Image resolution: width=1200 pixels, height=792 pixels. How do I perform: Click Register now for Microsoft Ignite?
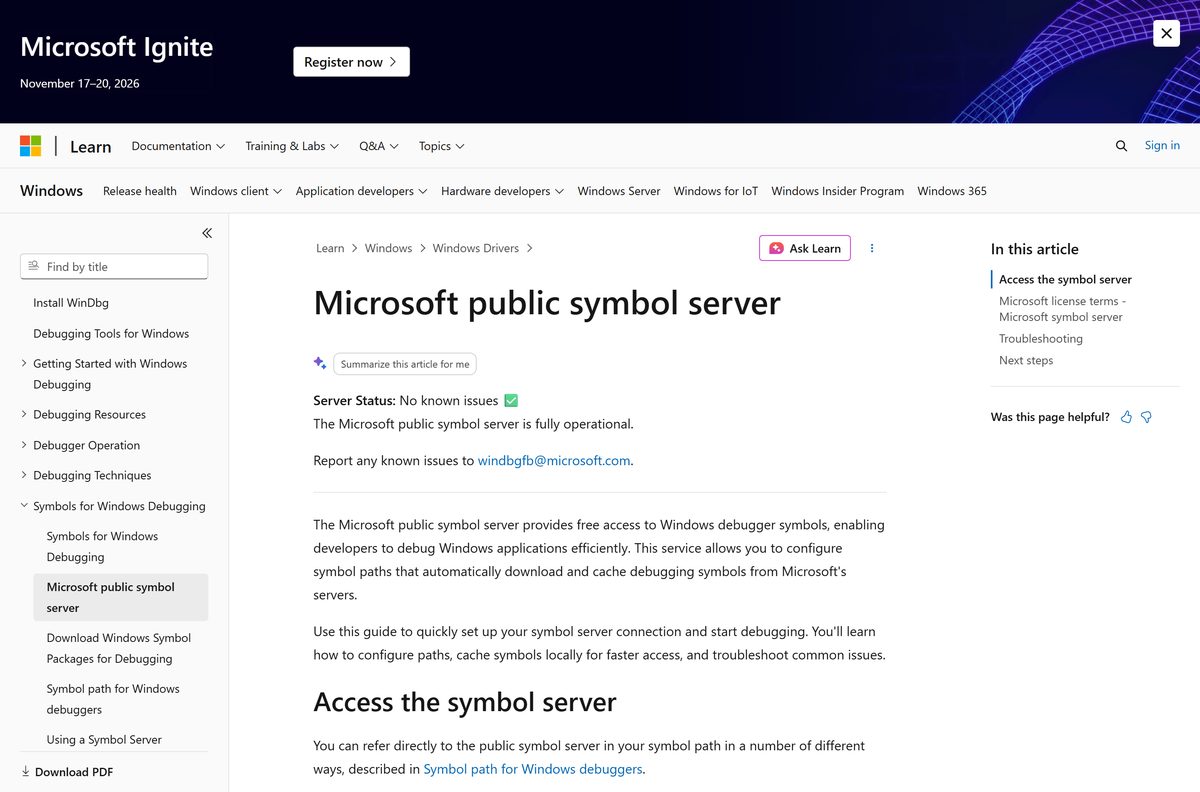(351, 62)
